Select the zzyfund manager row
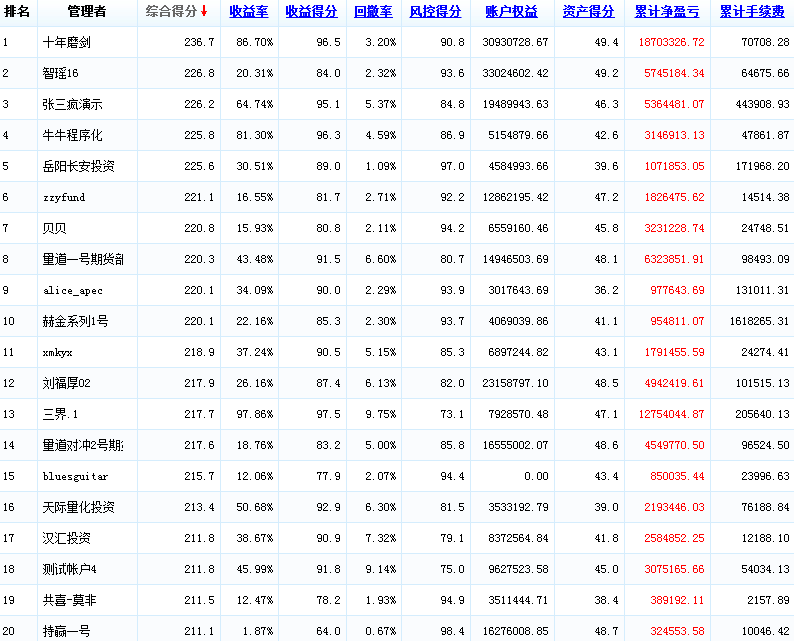This screenshot has height=641, width=794. pyautogui.click(x=64, y=198)
